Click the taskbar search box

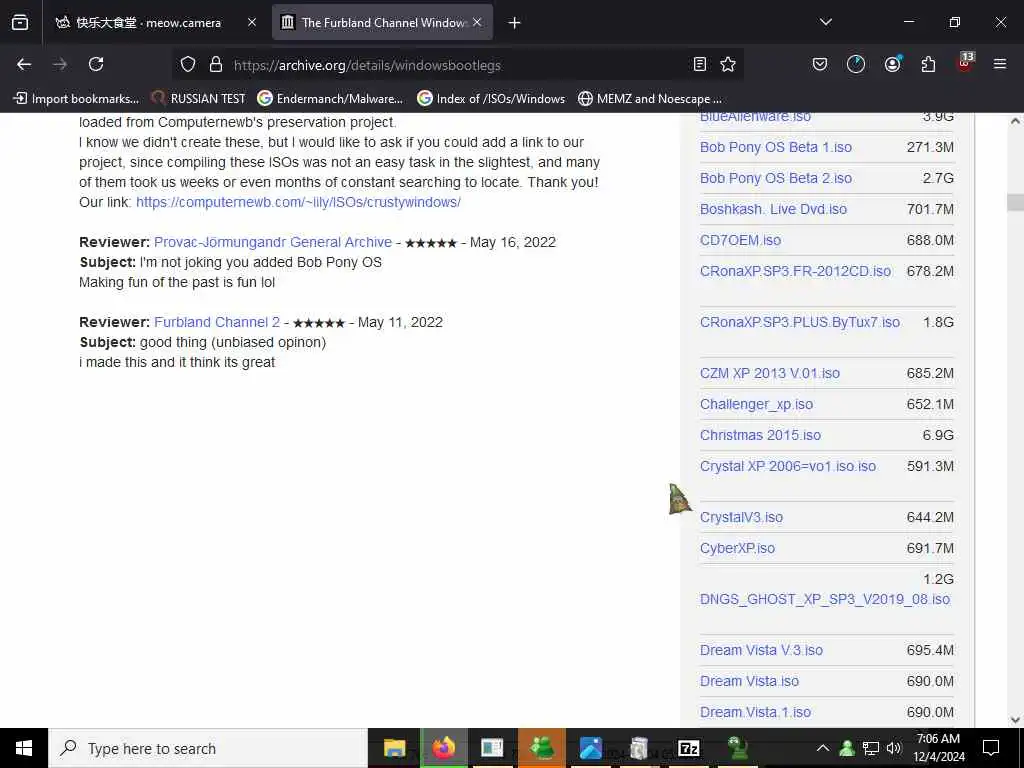coord(208,748)
